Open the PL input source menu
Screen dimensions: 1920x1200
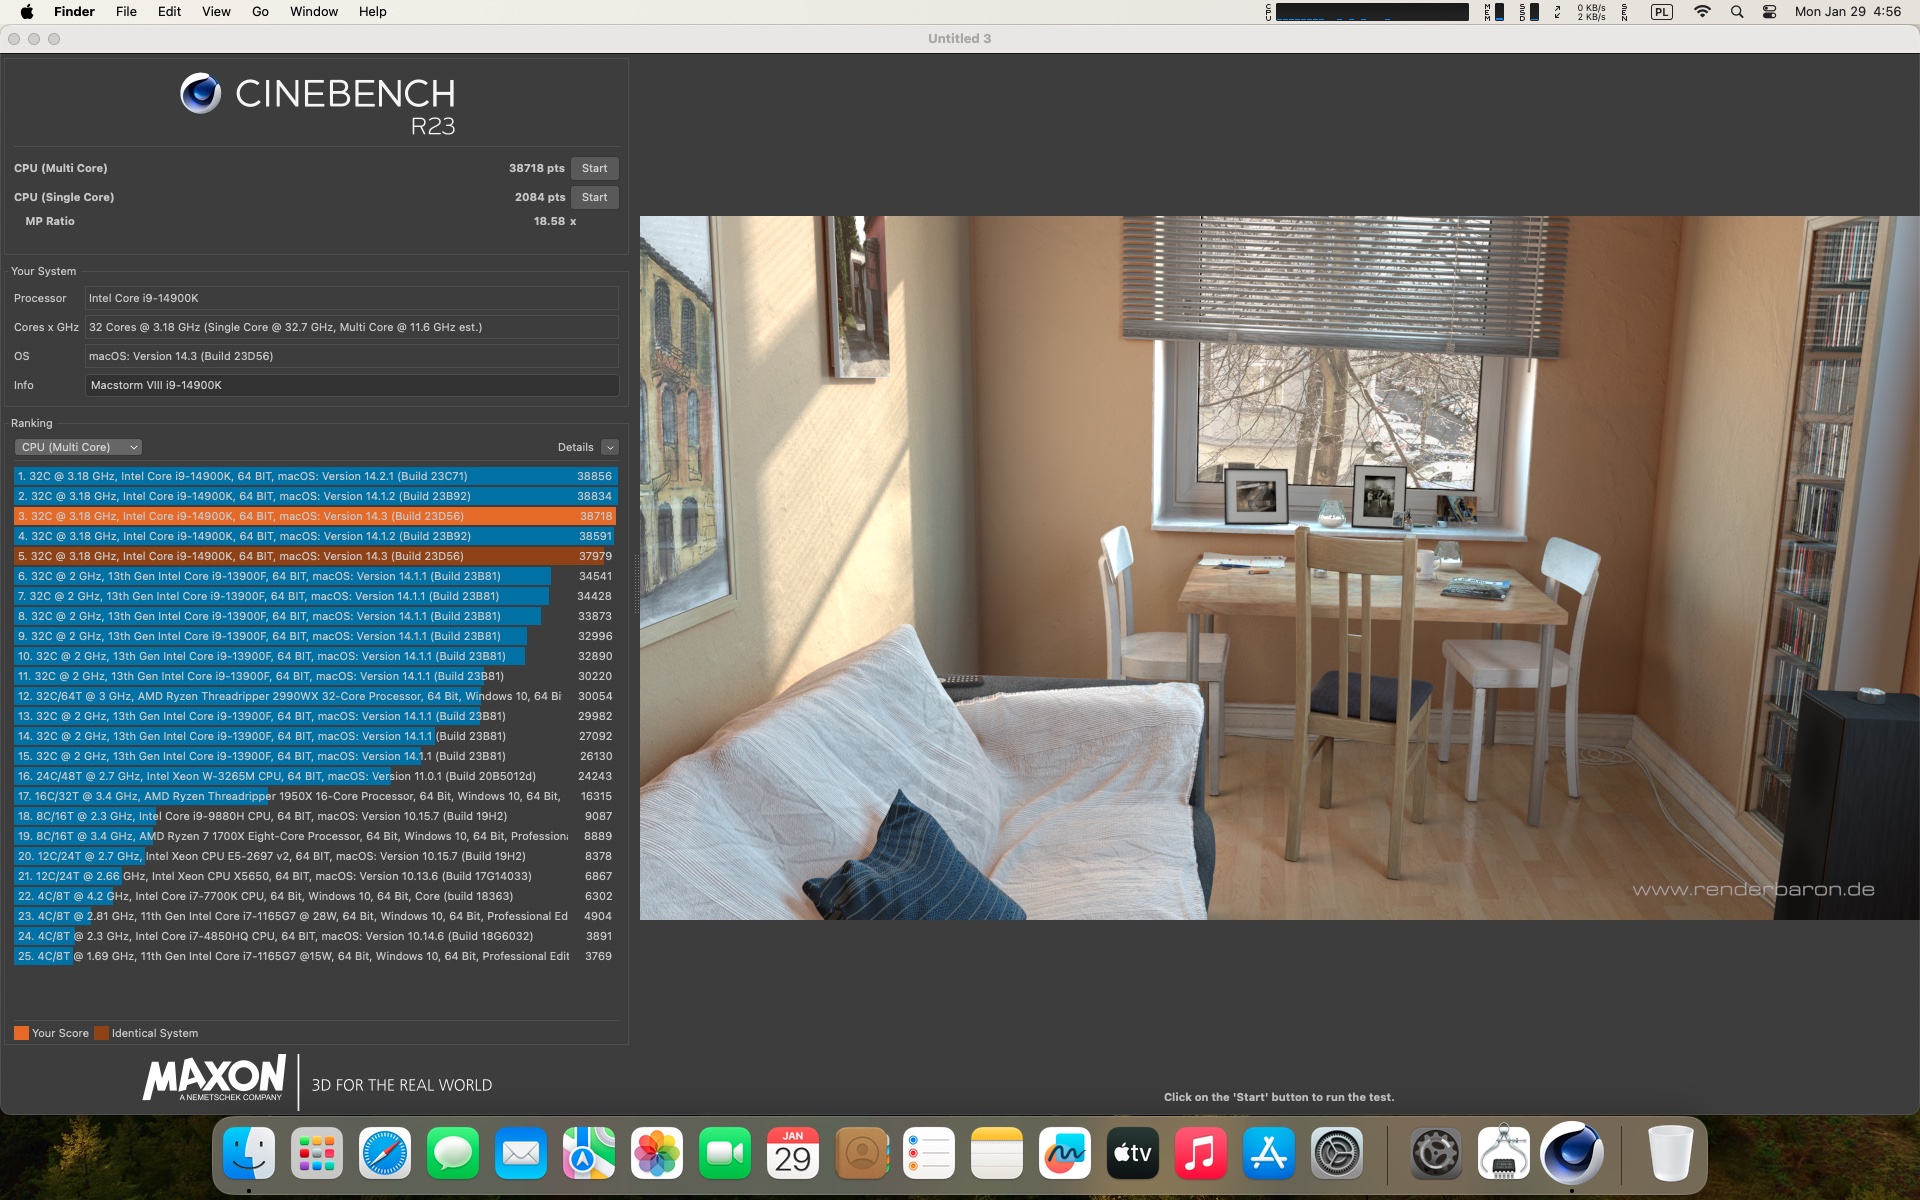pos(1661,12)
